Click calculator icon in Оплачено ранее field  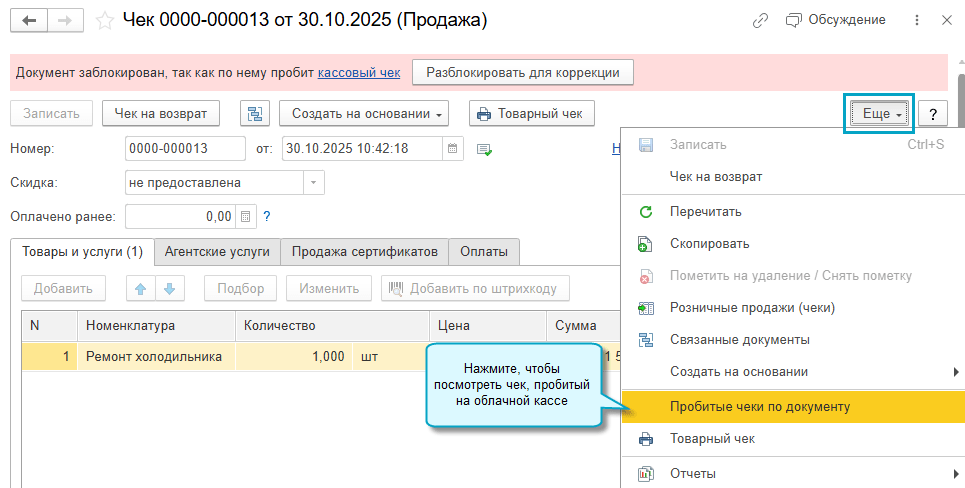247,216
